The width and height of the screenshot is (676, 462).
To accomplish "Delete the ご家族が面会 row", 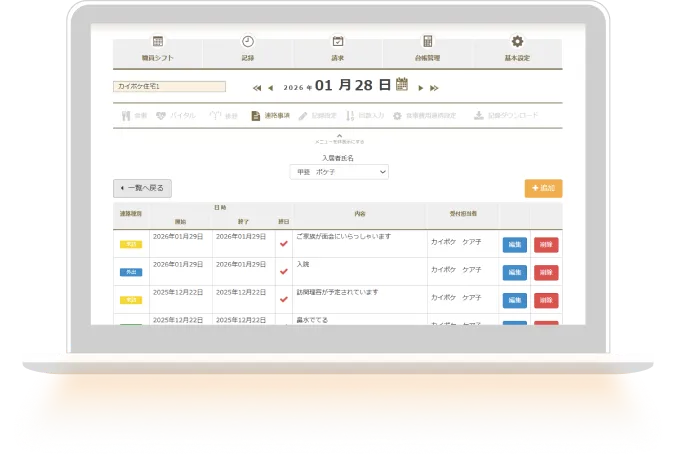I will (x=546, y=245).
